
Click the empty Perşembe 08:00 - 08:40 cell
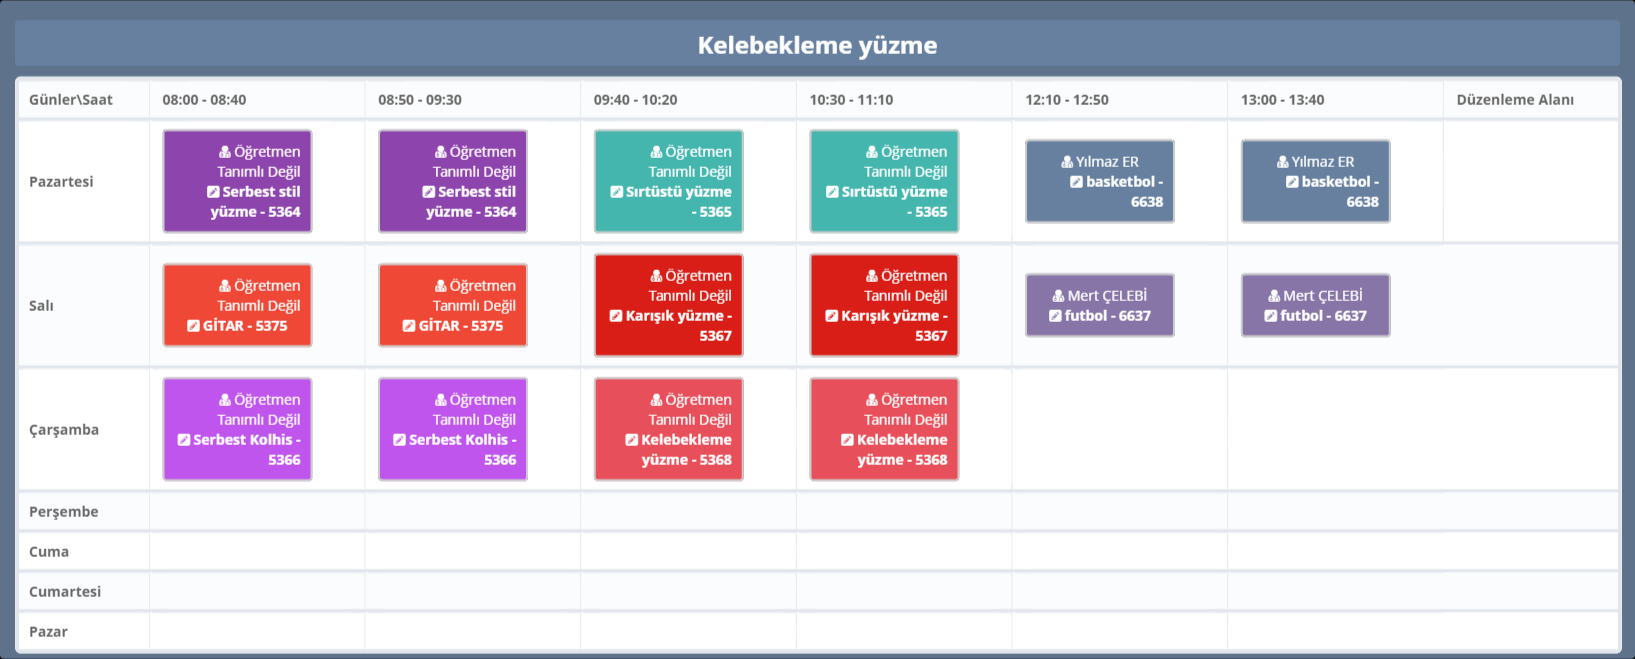[257, 511]
